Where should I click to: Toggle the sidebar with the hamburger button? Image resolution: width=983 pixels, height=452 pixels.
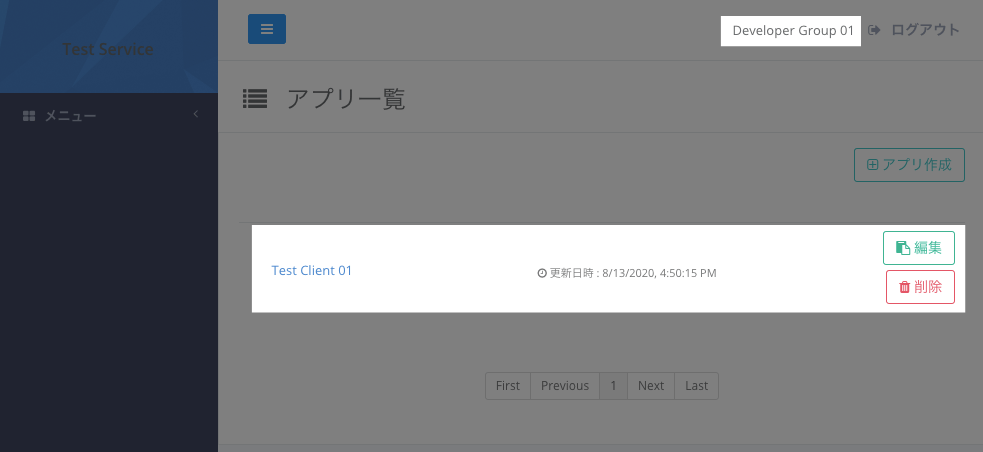click(266, 29)
